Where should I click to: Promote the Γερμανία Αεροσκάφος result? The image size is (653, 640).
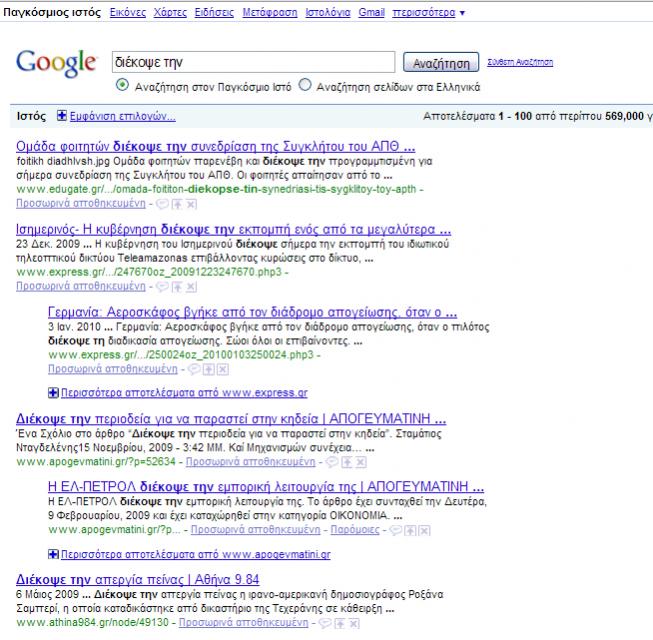point(209,369)
